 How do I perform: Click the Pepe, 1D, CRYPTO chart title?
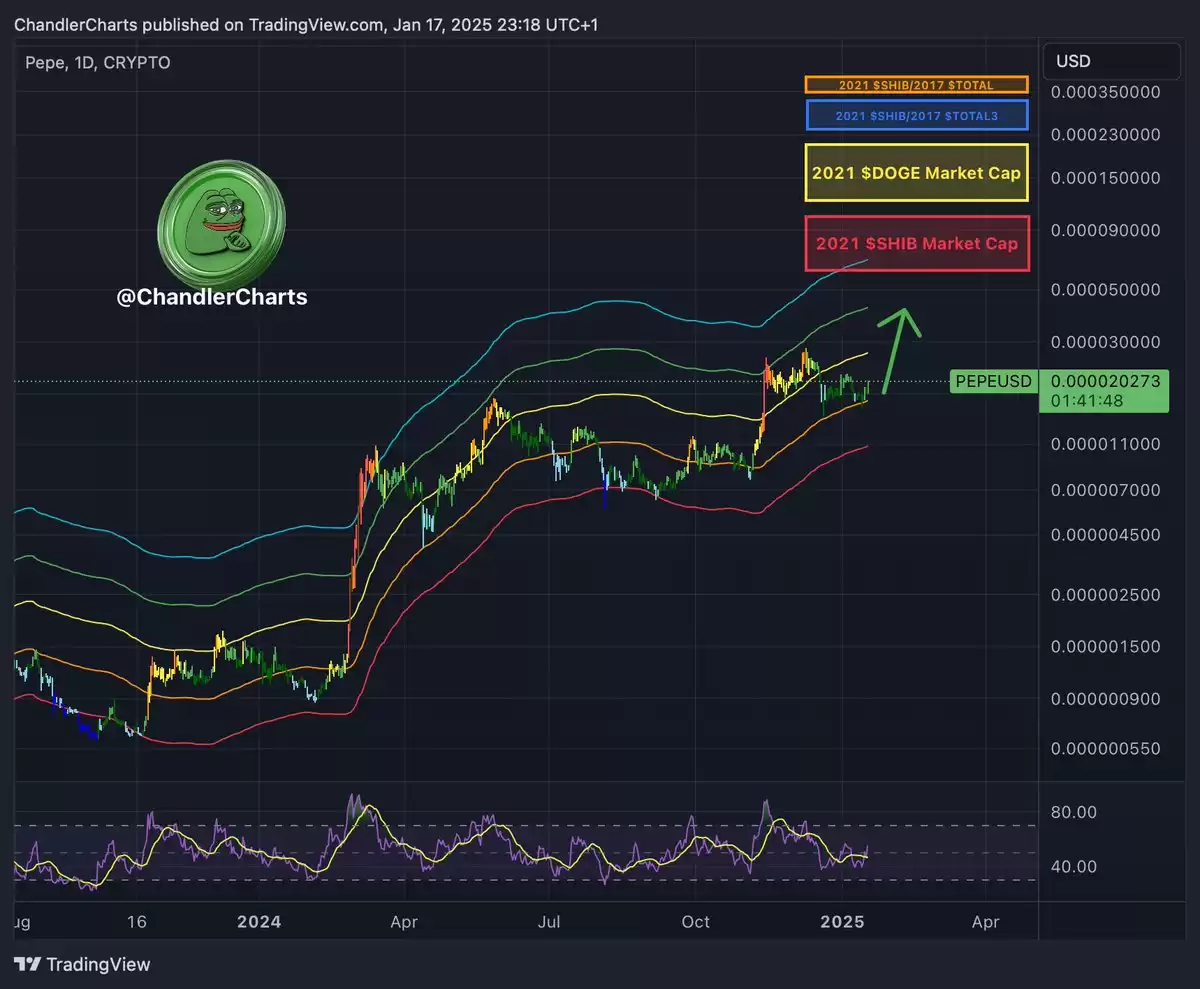tap(98, 62)
